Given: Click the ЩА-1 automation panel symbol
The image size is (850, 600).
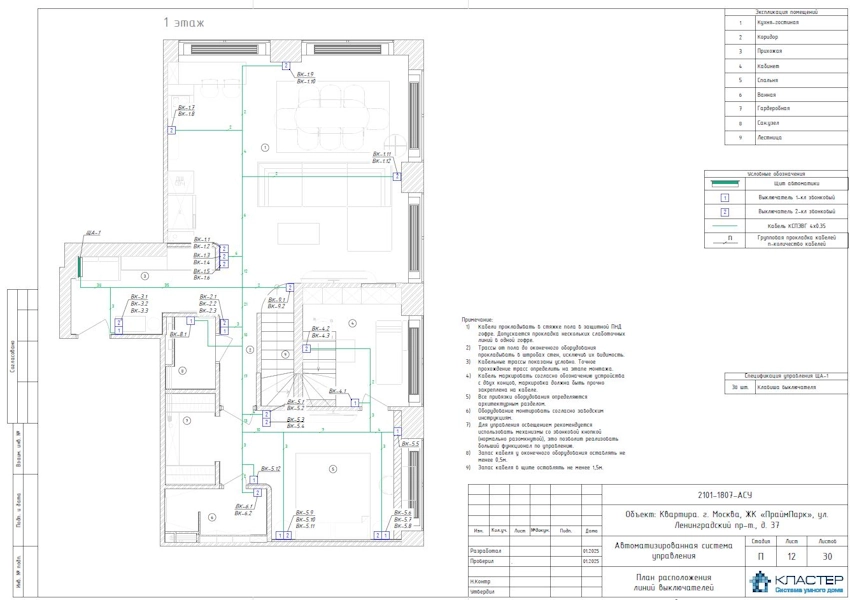Looking at the screenshot, I should [79, 265].
